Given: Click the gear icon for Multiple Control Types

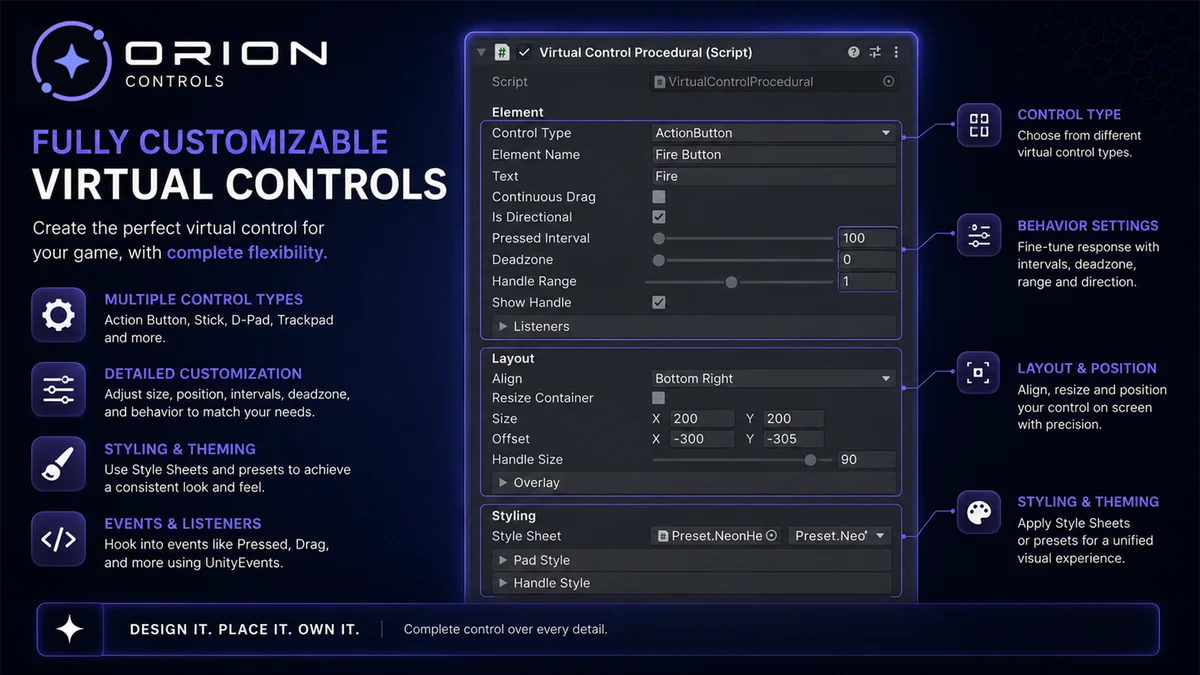Looking at the screenshot, I should [58, 315].
